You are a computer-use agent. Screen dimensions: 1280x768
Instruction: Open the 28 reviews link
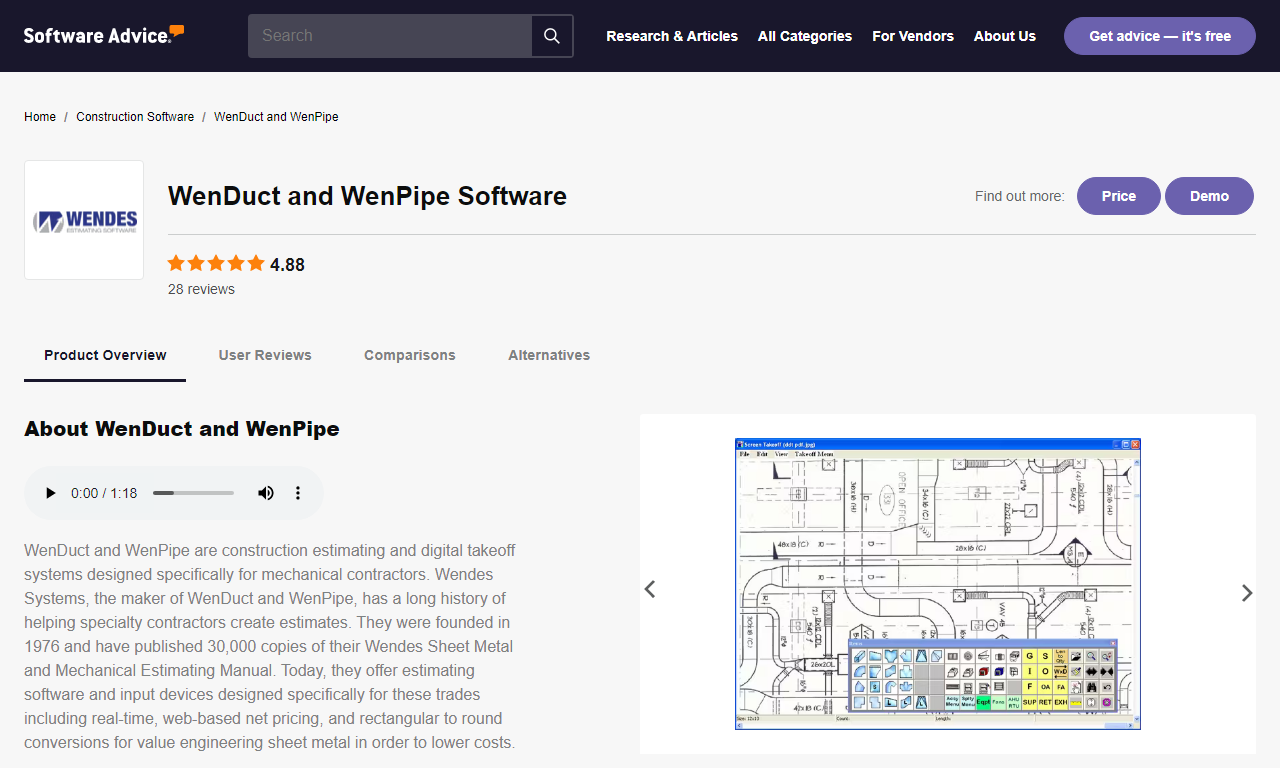201,289
